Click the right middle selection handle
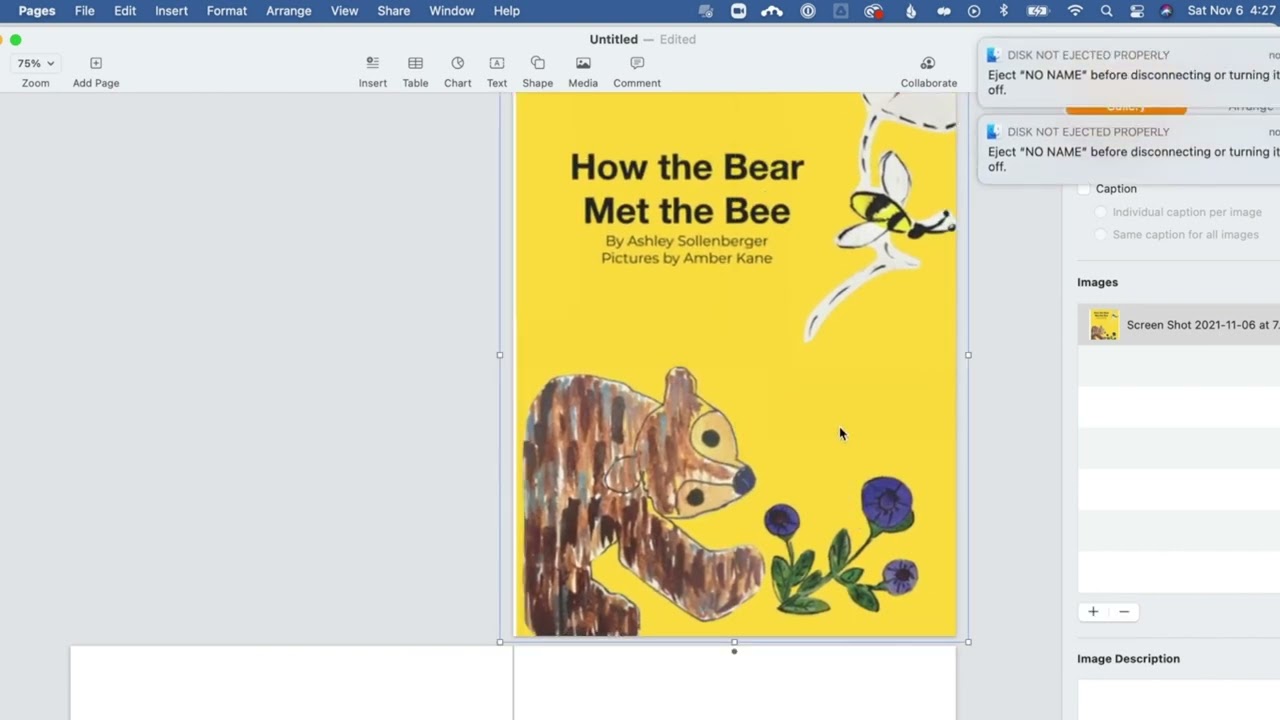This screenshot has height=720, width=1280. [968, 355]
